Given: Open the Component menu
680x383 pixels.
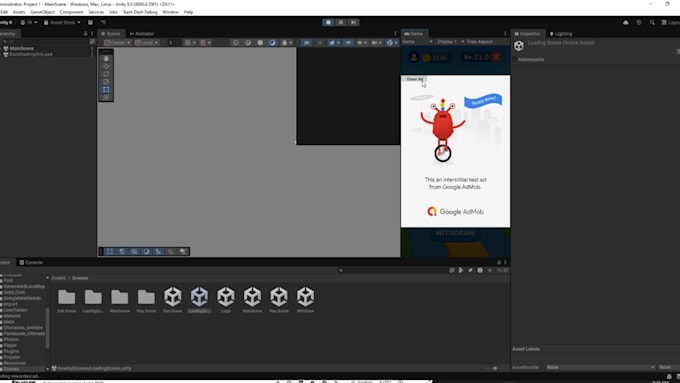Looking at the screenshot, I should [x=71, y=12].
